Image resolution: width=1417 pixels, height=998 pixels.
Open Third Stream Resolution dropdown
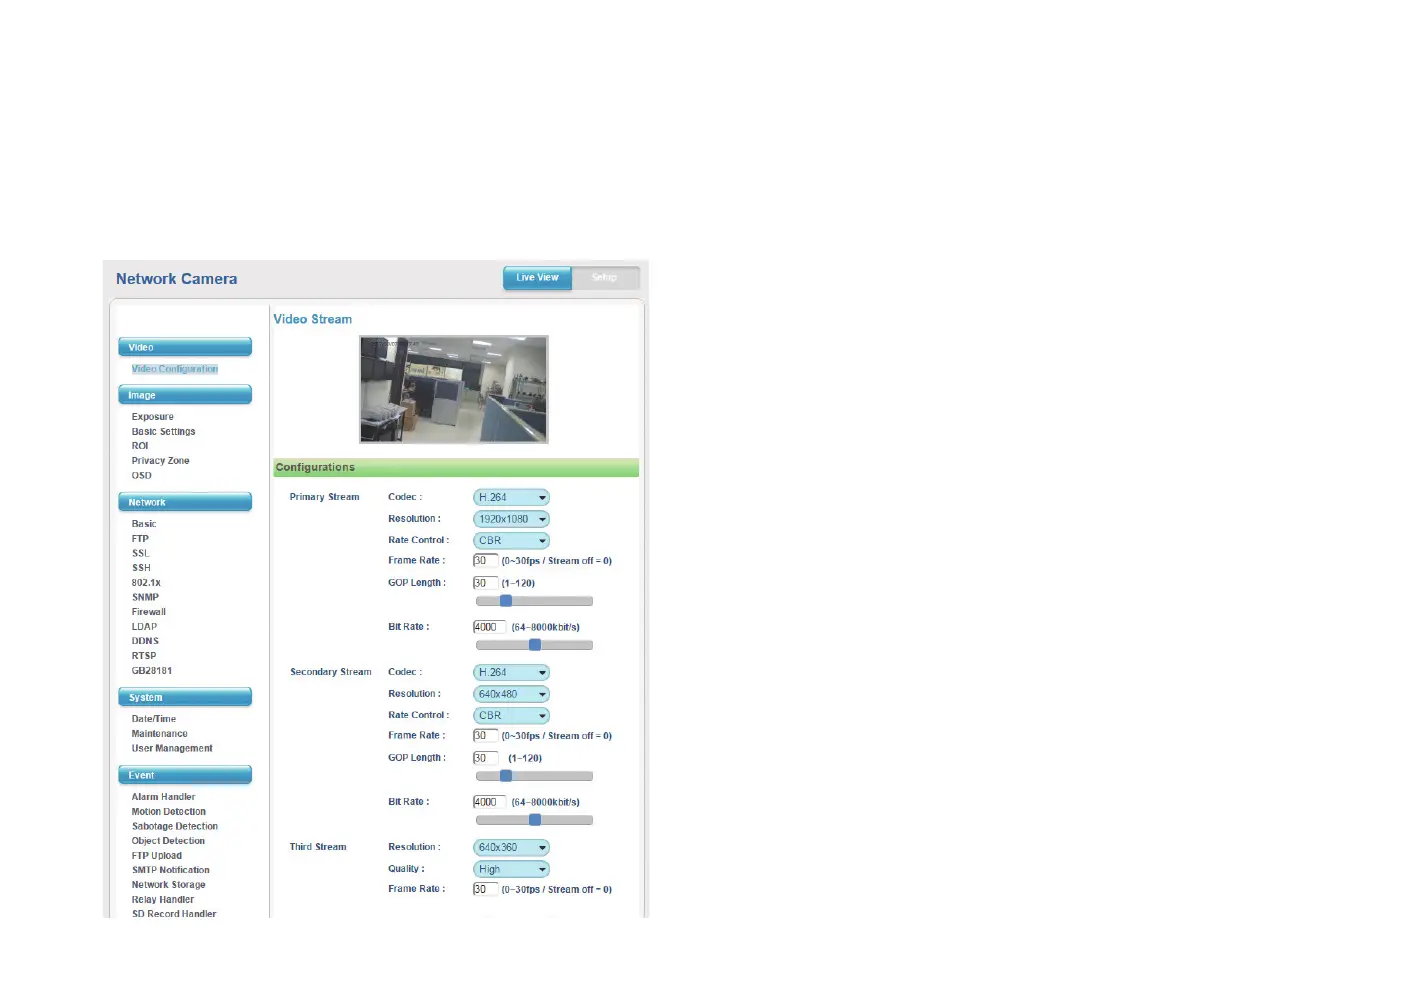click(511, 847)
